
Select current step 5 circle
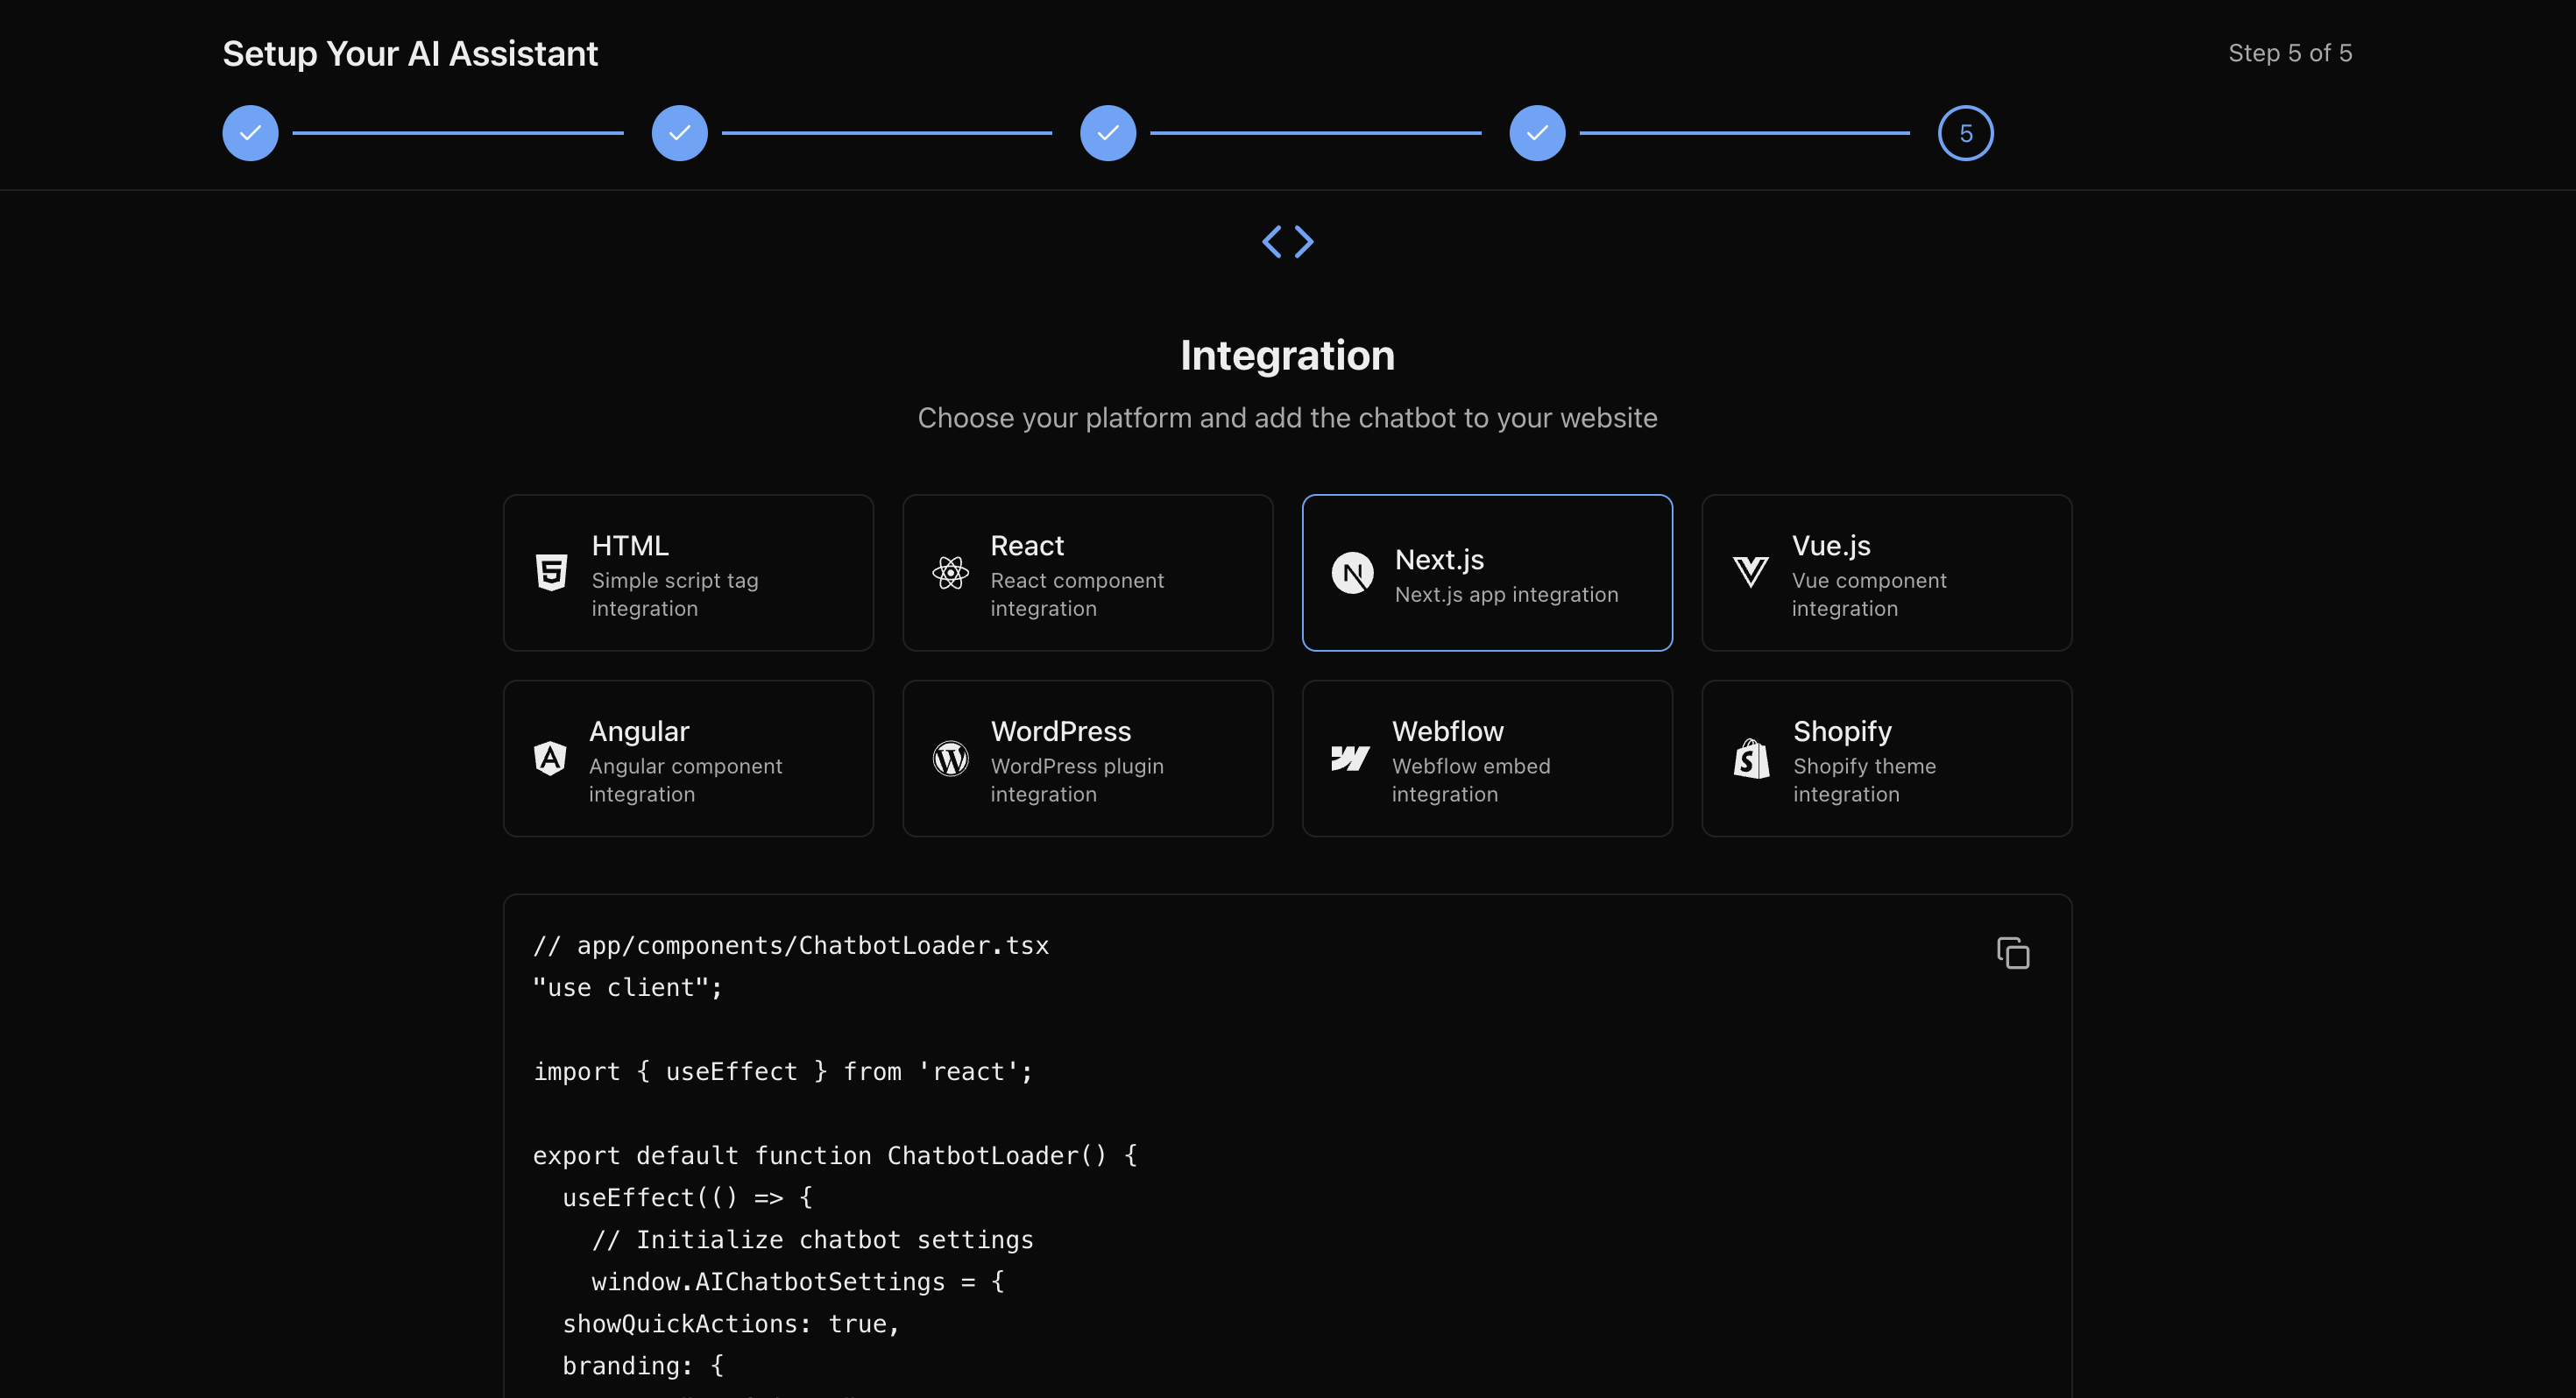(1965, 133)
